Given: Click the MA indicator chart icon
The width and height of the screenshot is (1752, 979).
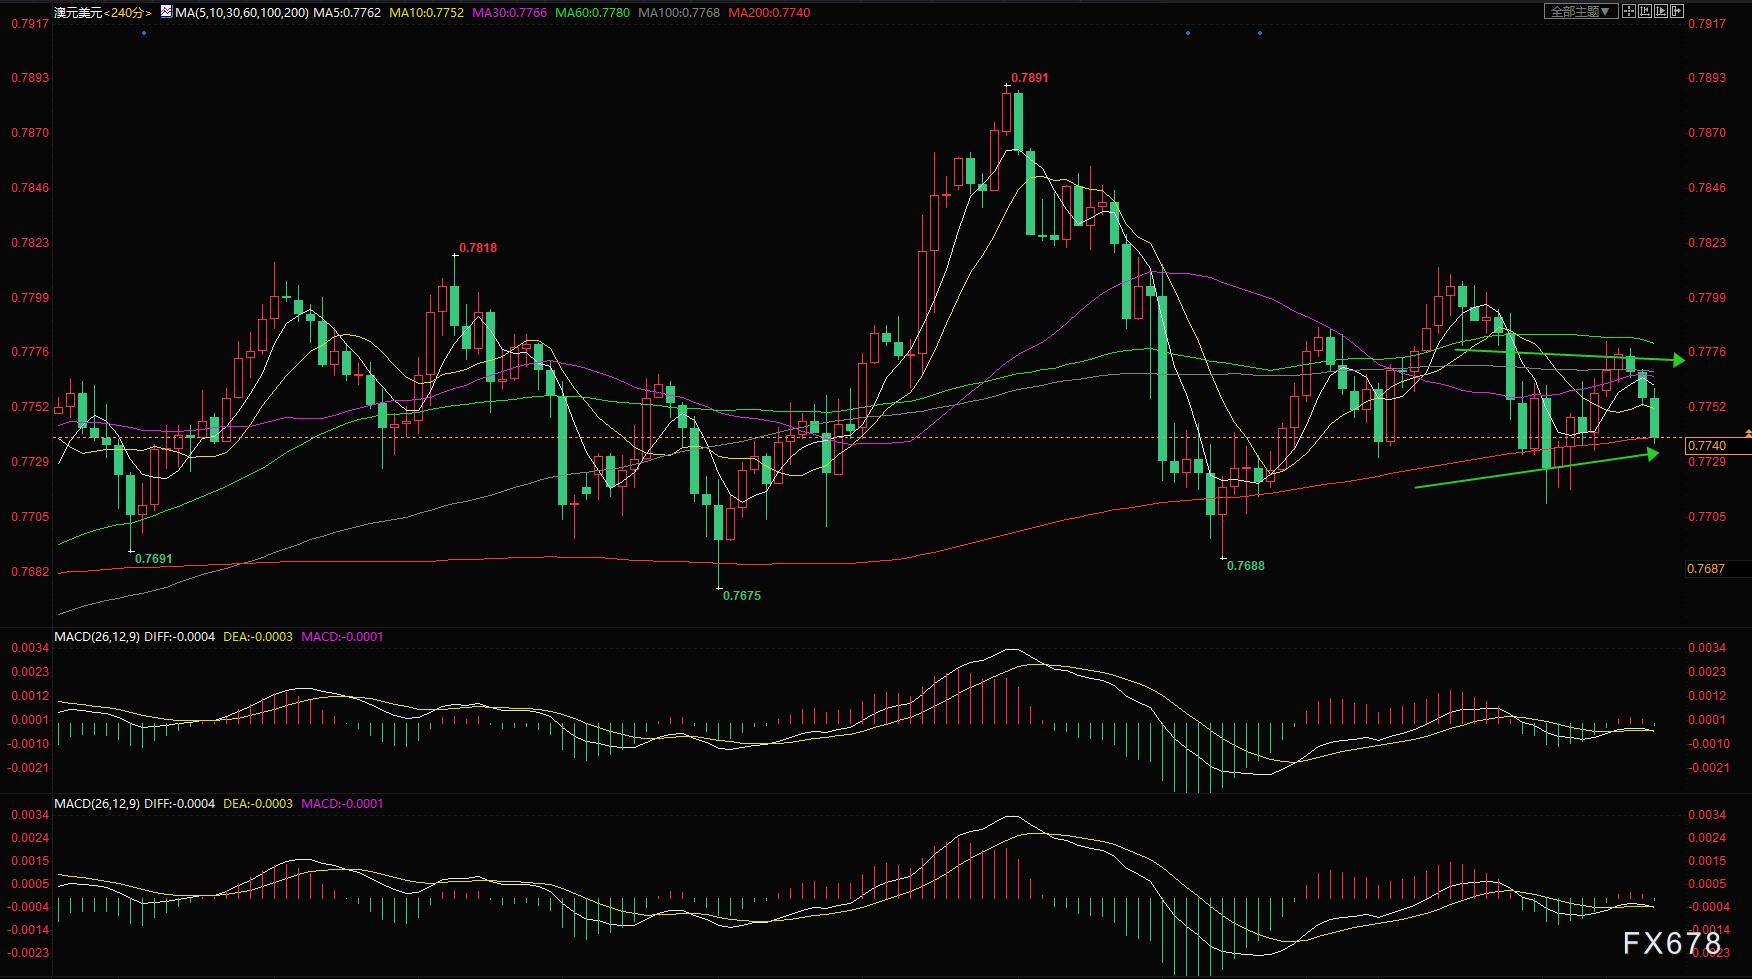Looking at the screenshot, I should pos(166,12).
